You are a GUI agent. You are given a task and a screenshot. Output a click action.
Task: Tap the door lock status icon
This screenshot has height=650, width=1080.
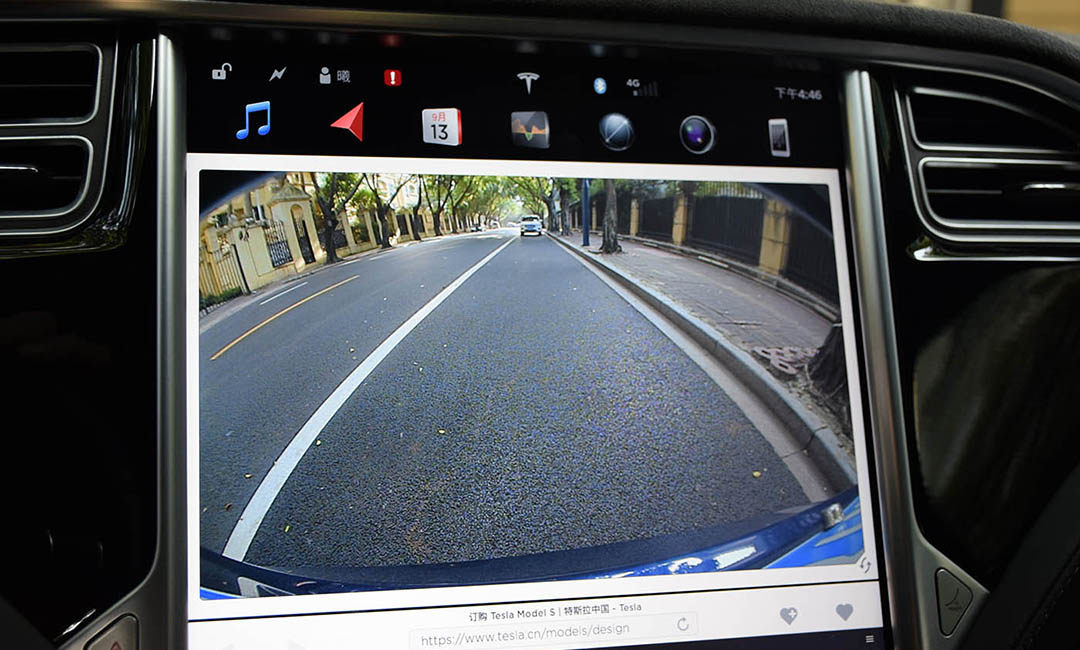pos(221,72)
